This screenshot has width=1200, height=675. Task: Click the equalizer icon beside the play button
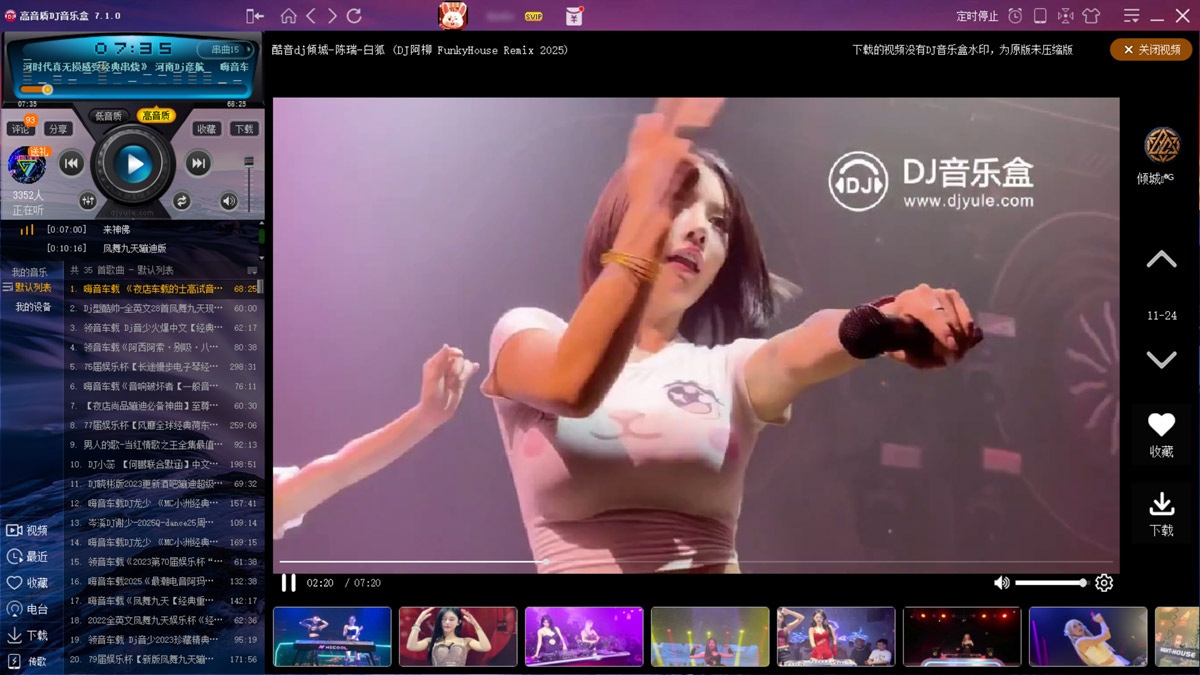pyautogui.click(x=88, y=201)
